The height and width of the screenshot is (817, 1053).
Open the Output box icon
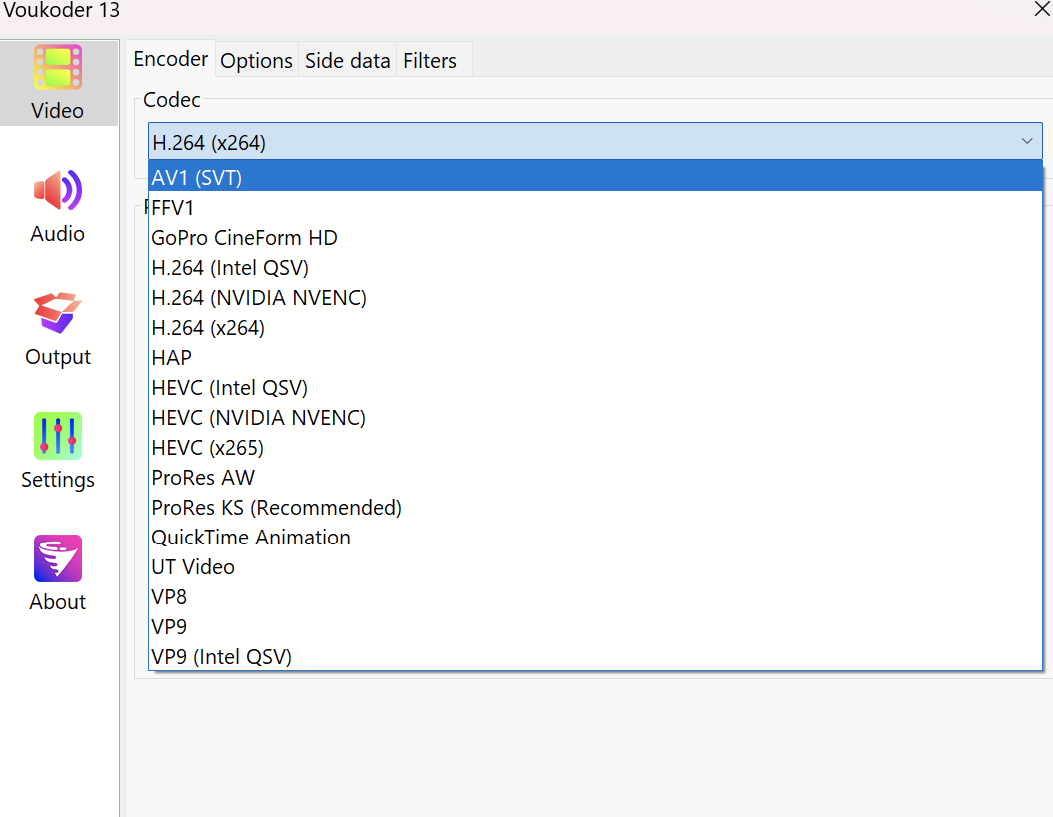tap(58, 313)
